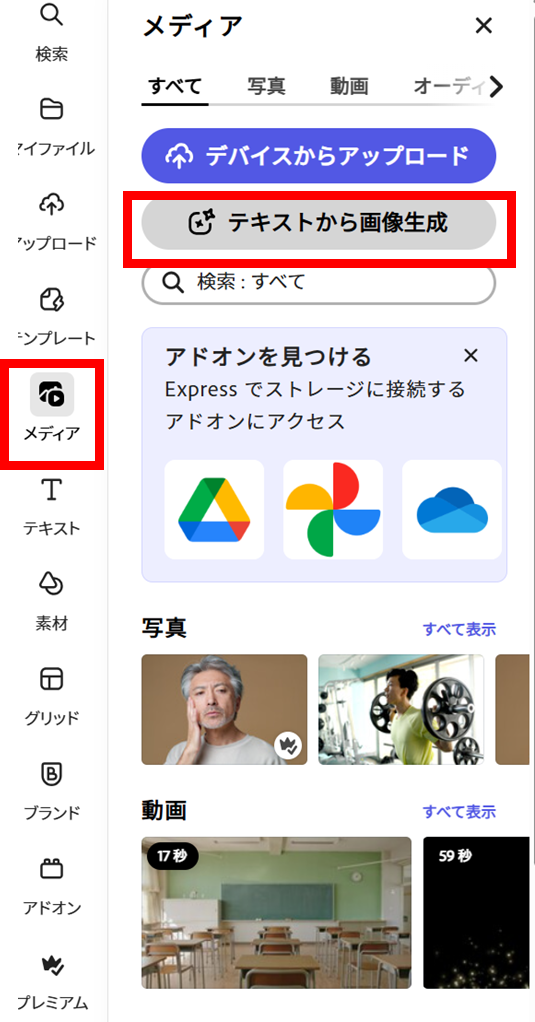Viewport: 535px width, 1022px height.
Task: Select the Google Drive add-on icon
Action: 214,510
